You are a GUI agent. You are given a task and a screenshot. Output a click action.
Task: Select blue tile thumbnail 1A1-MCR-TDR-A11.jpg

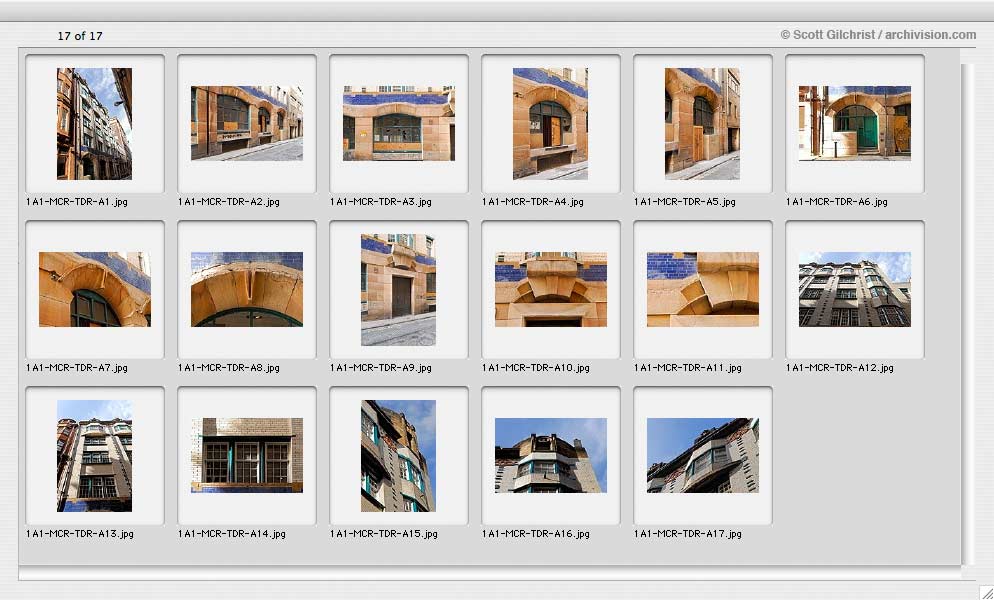(x=702, y=289)
